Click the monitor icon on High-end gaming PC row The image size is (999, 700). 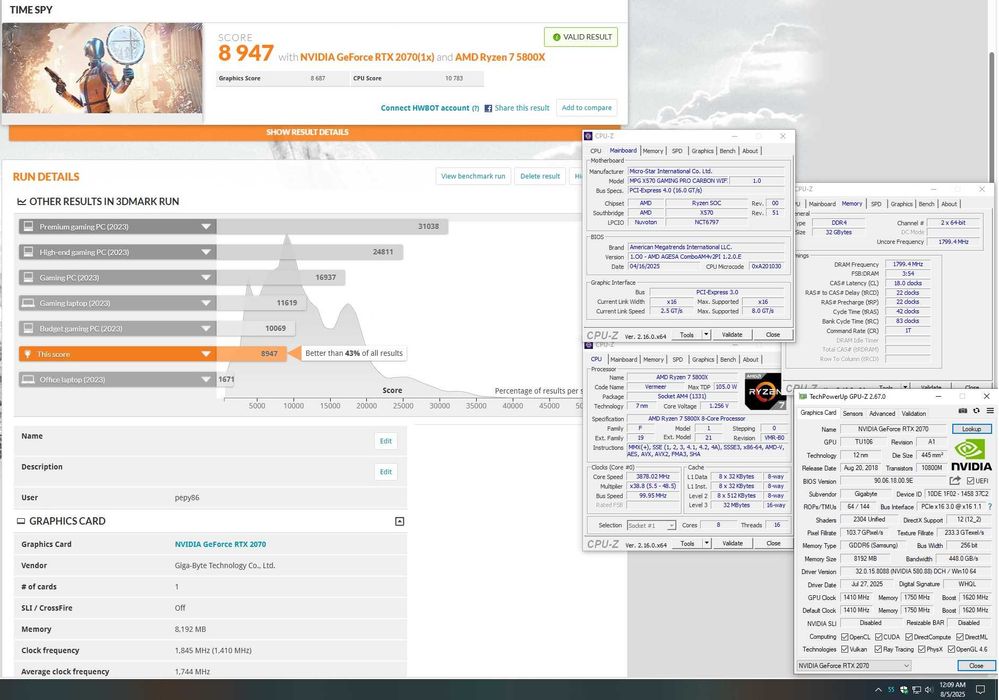click(x=28, y=252)
